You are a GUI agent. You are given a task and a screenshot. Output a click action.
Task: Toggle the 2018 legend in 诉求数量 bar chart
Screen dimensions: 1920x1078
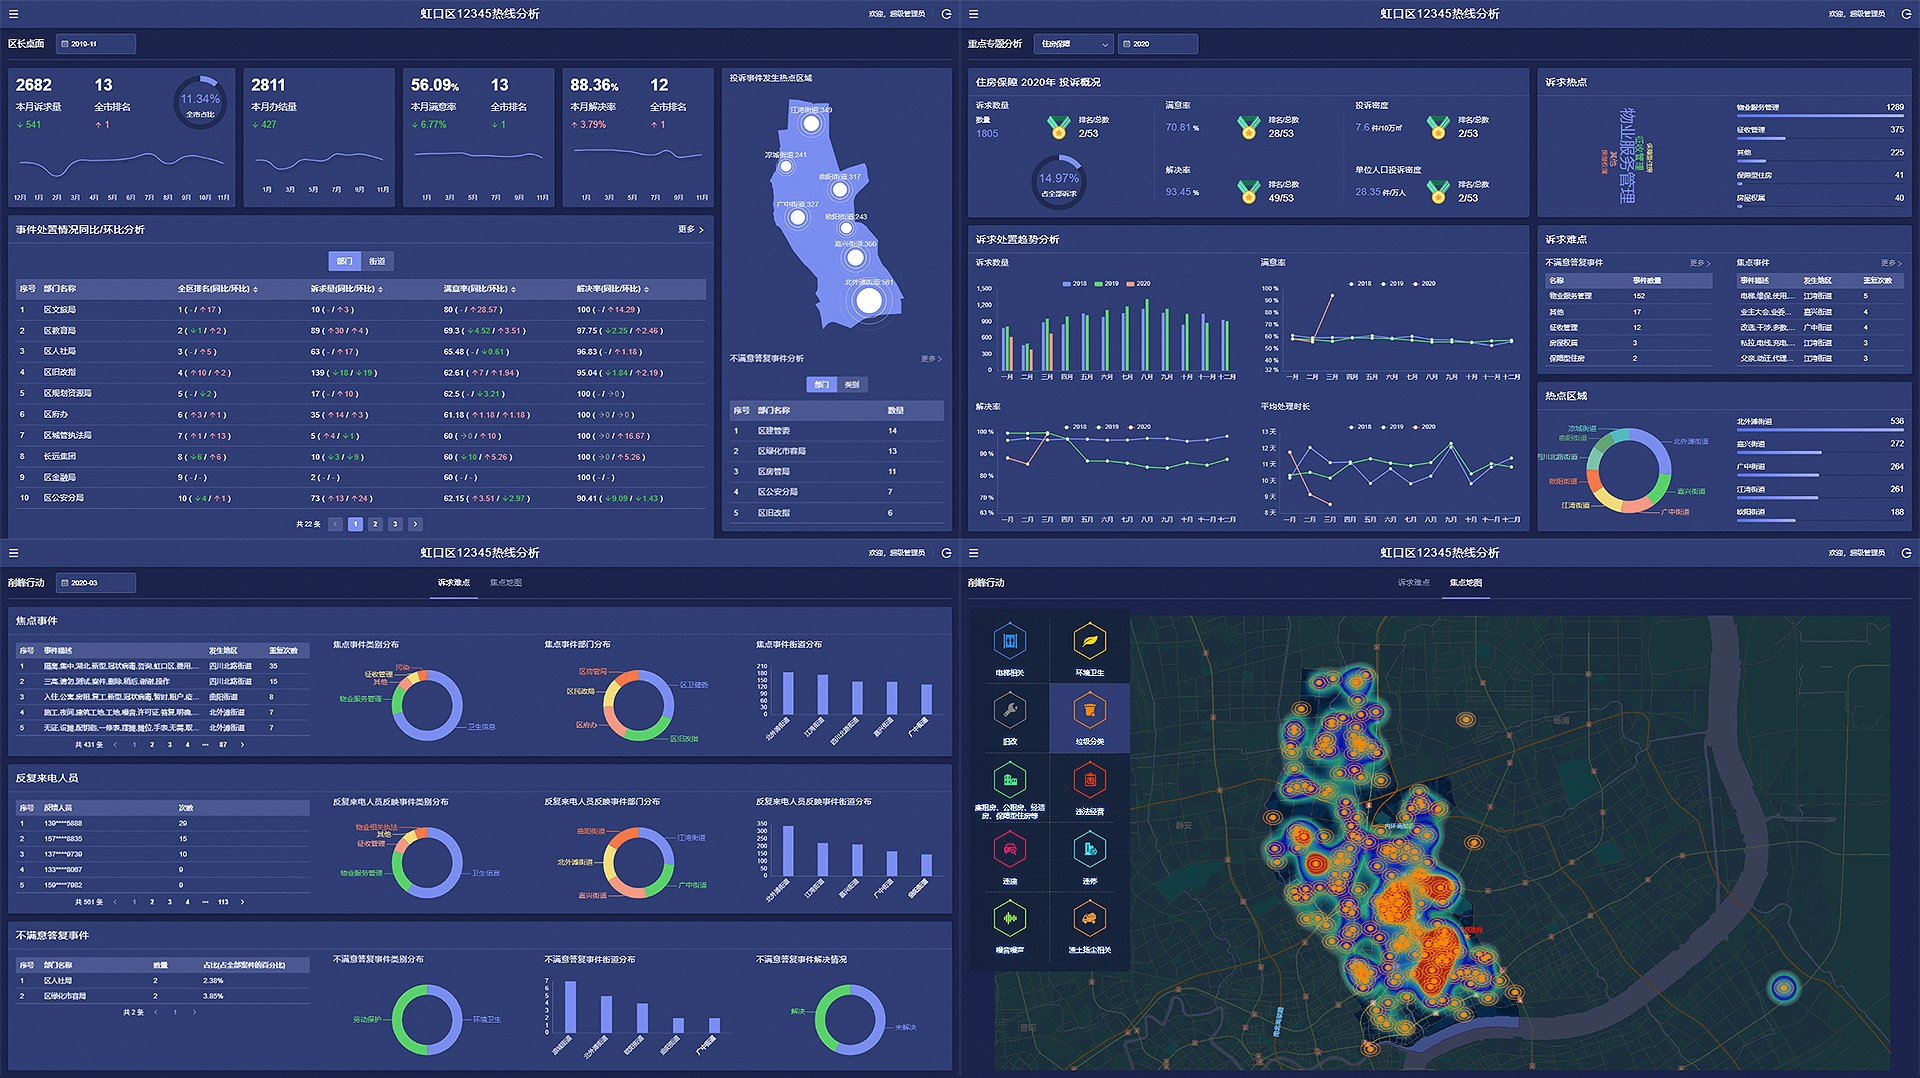click(x=1074, y=284)
